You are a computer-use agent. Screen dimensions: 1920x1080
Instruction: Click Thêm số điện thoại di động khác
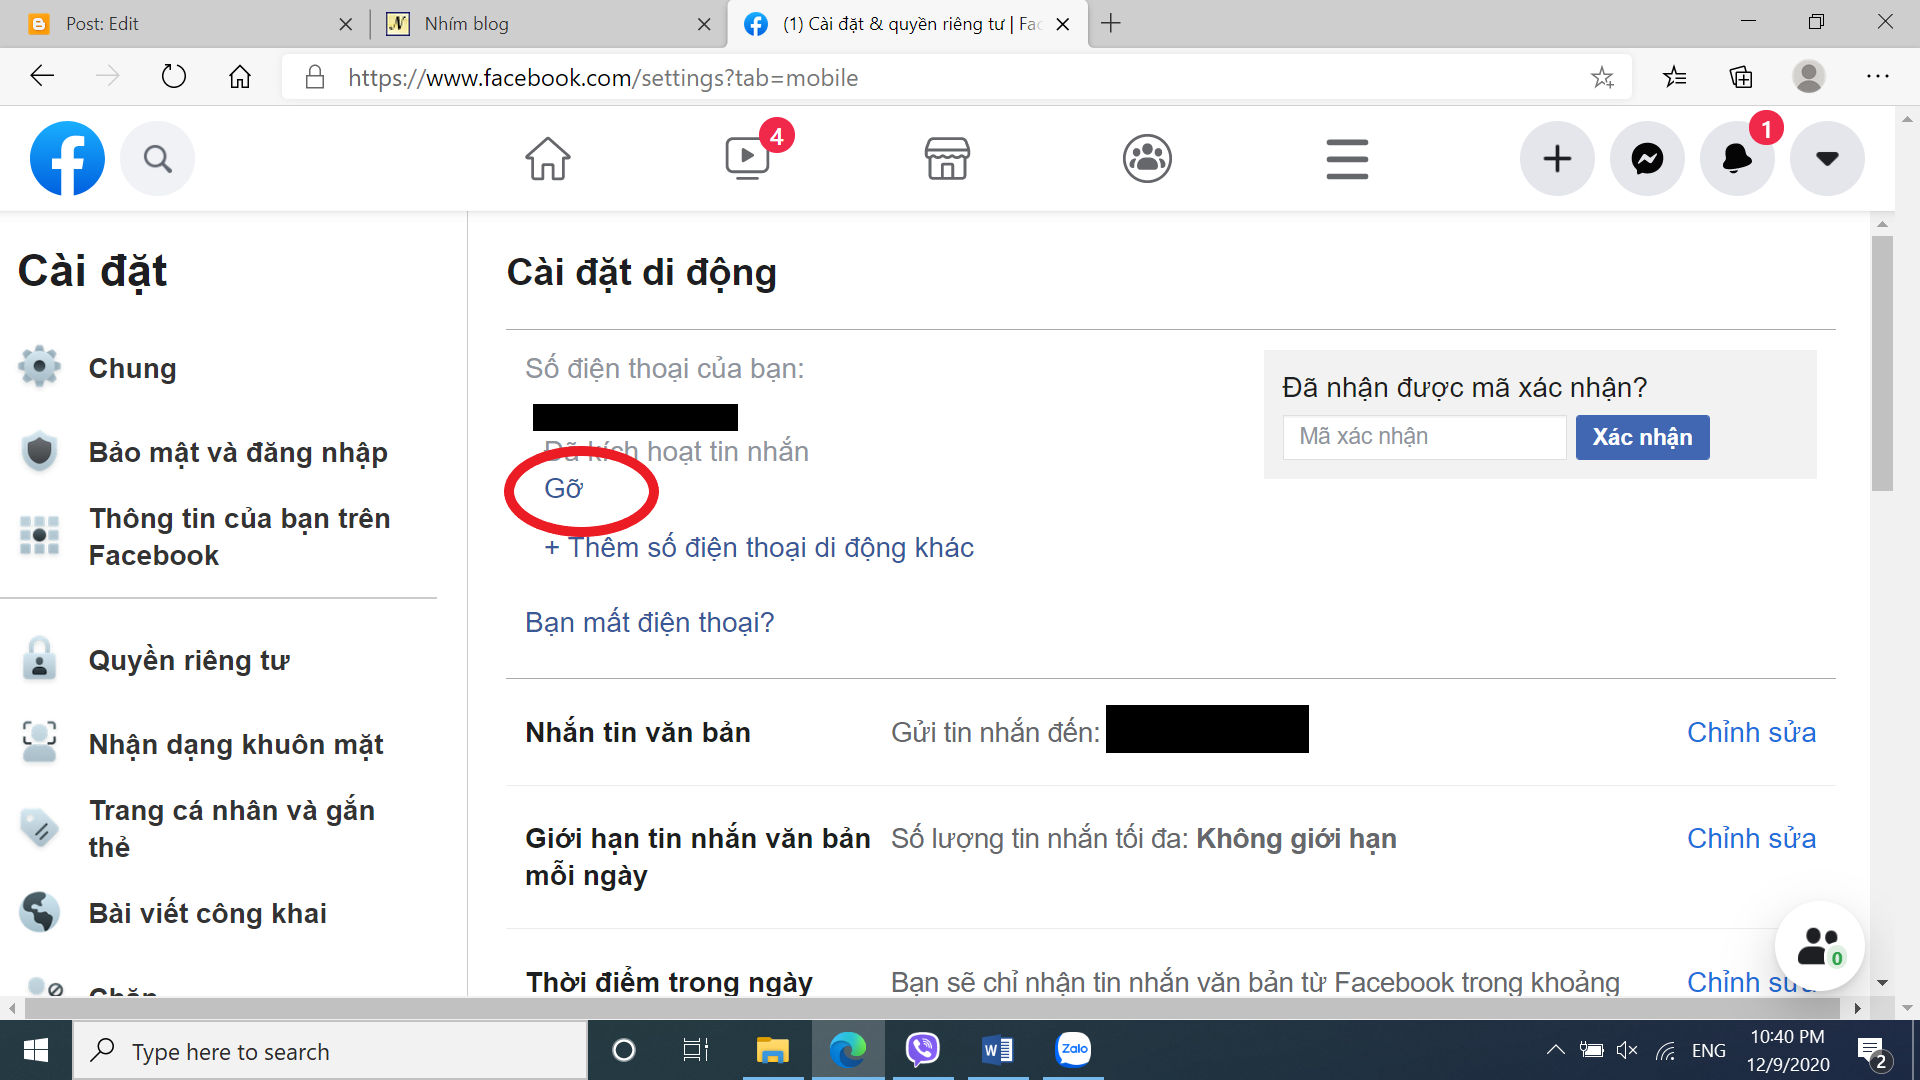point(759,548)
